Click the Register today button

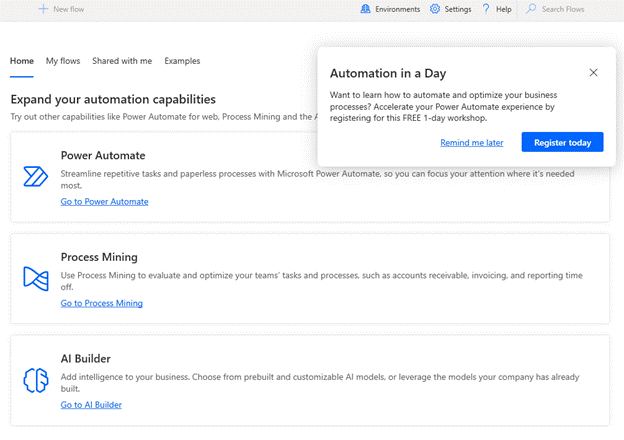tap(562, 142)
